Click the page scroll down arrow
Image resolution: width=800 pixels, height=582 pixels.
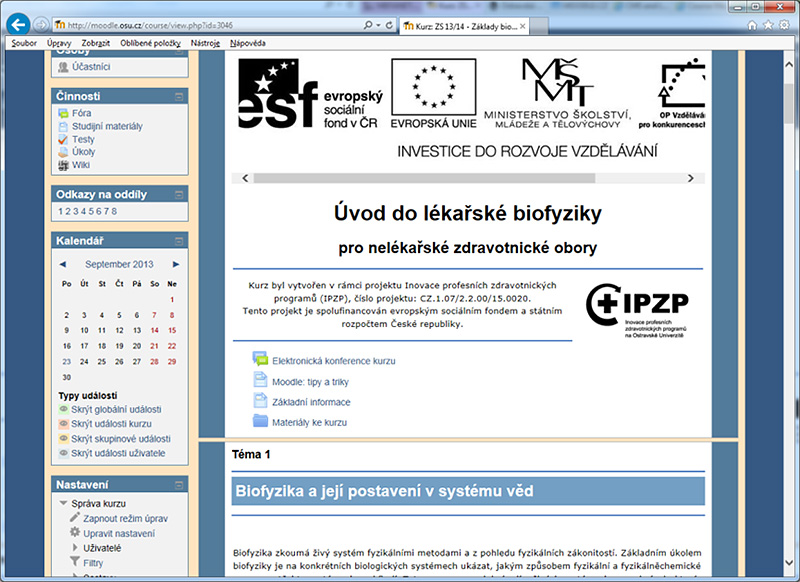pos(789,563)
